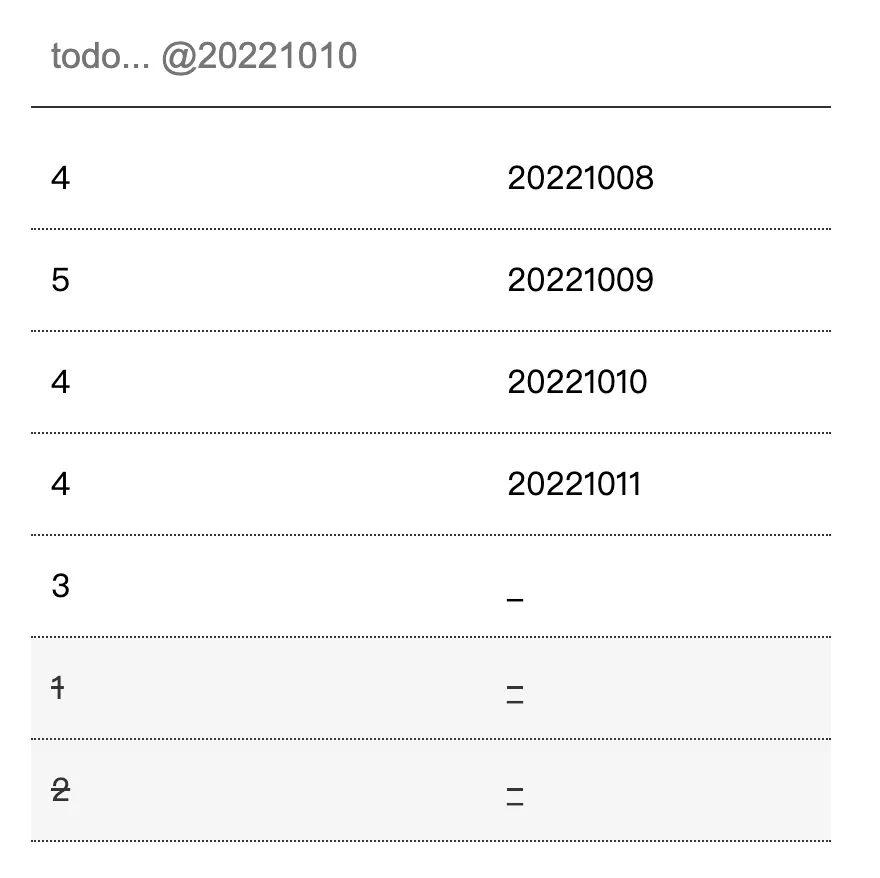This screenshot has height=878, width=880.
Task: Click the row containing todo 5
Action: pyautogui.click(x=300, y=280)
